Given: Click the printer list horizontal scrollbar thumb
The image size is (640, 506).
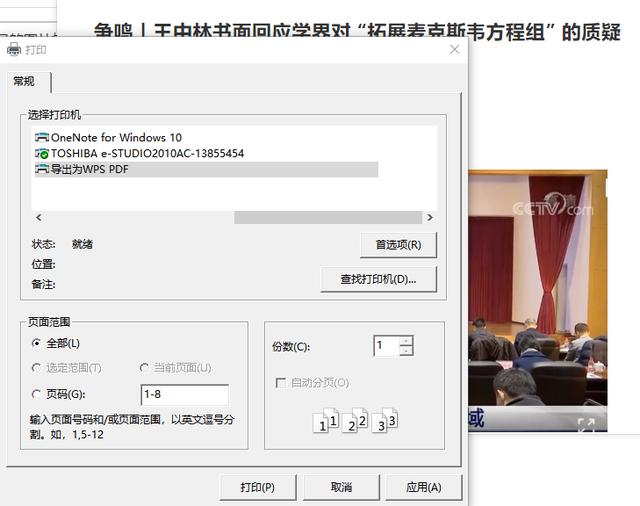Looking at the screenshot, I should tap(328, 217).
